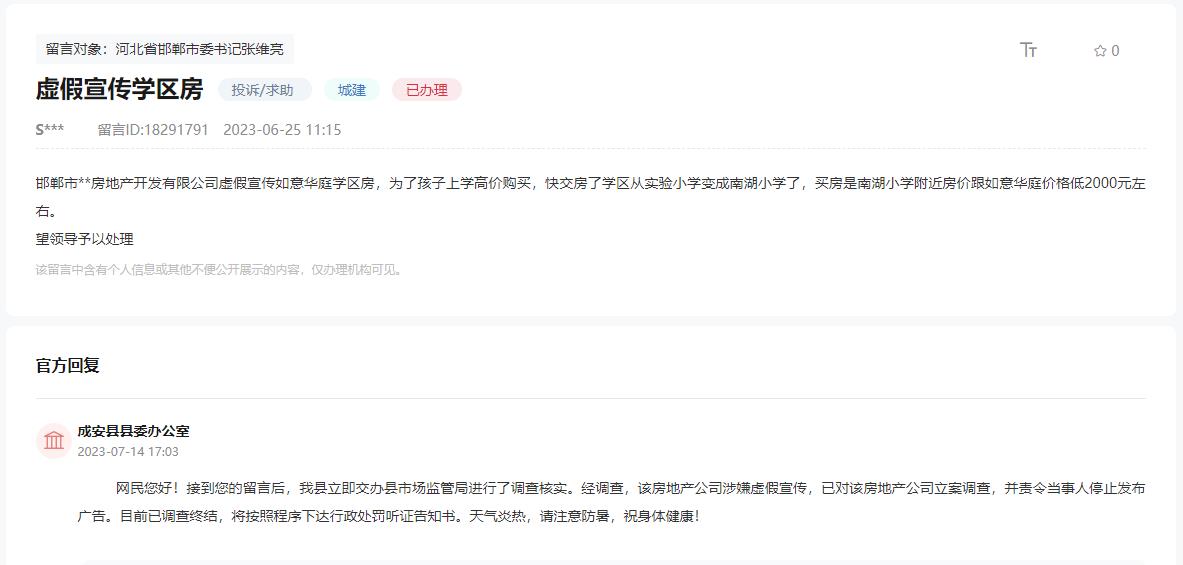Click the 已办理 status tag
The width and height of the screenshot is (1183, 565).
coord(427,90)
